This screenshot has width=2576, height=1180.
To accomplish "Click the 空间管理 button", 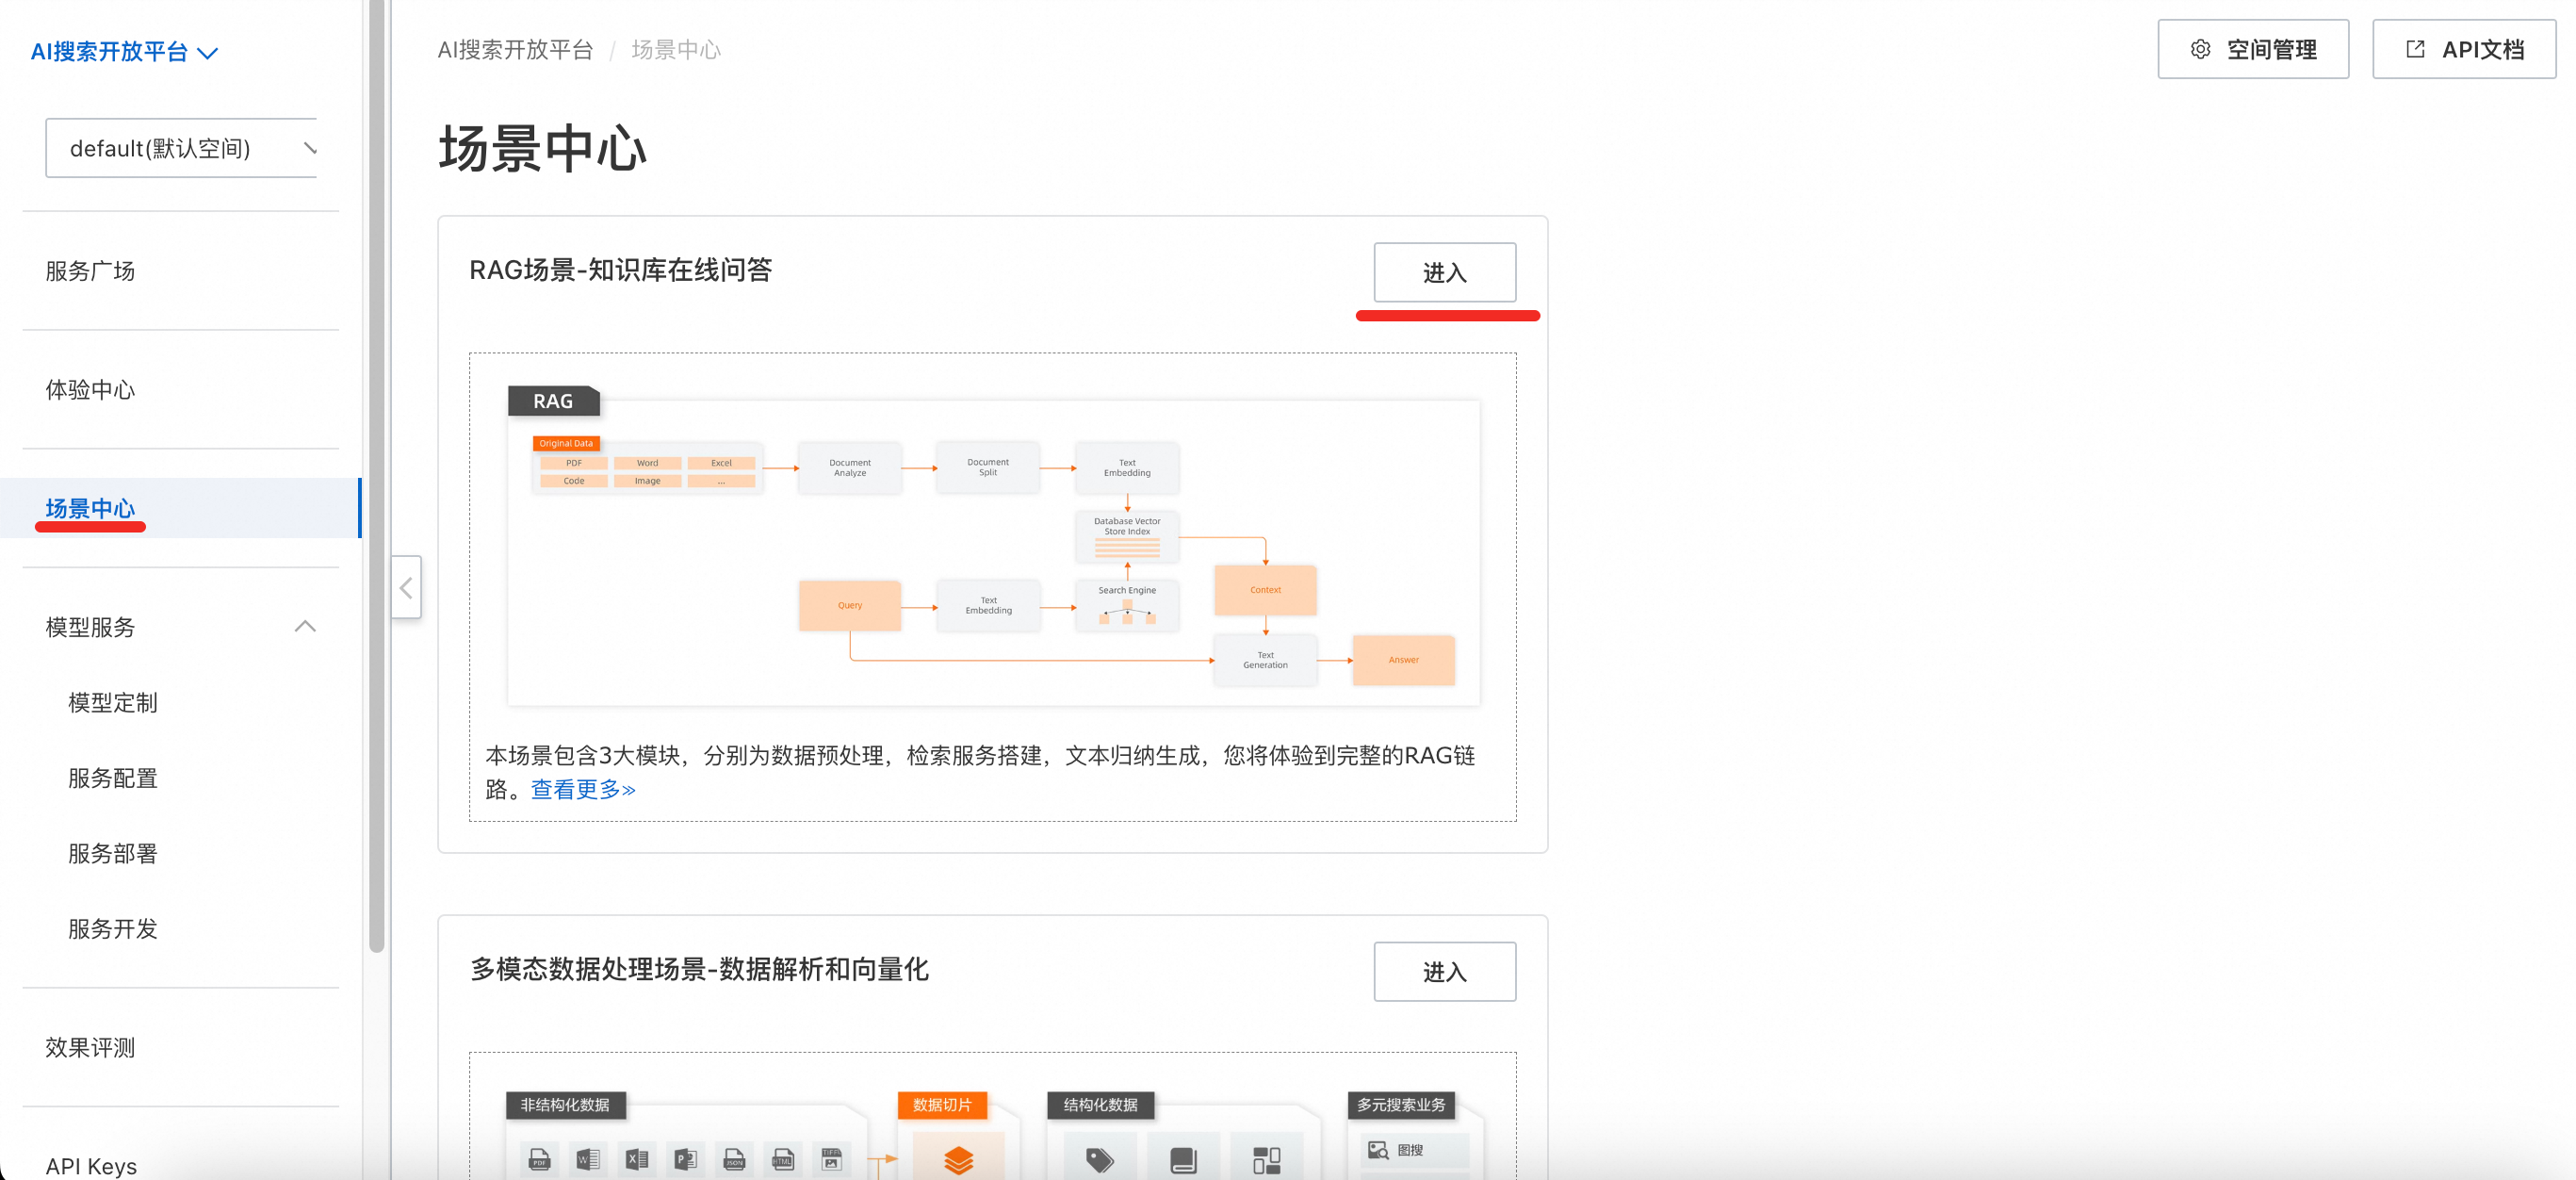I will [2253, 49].
